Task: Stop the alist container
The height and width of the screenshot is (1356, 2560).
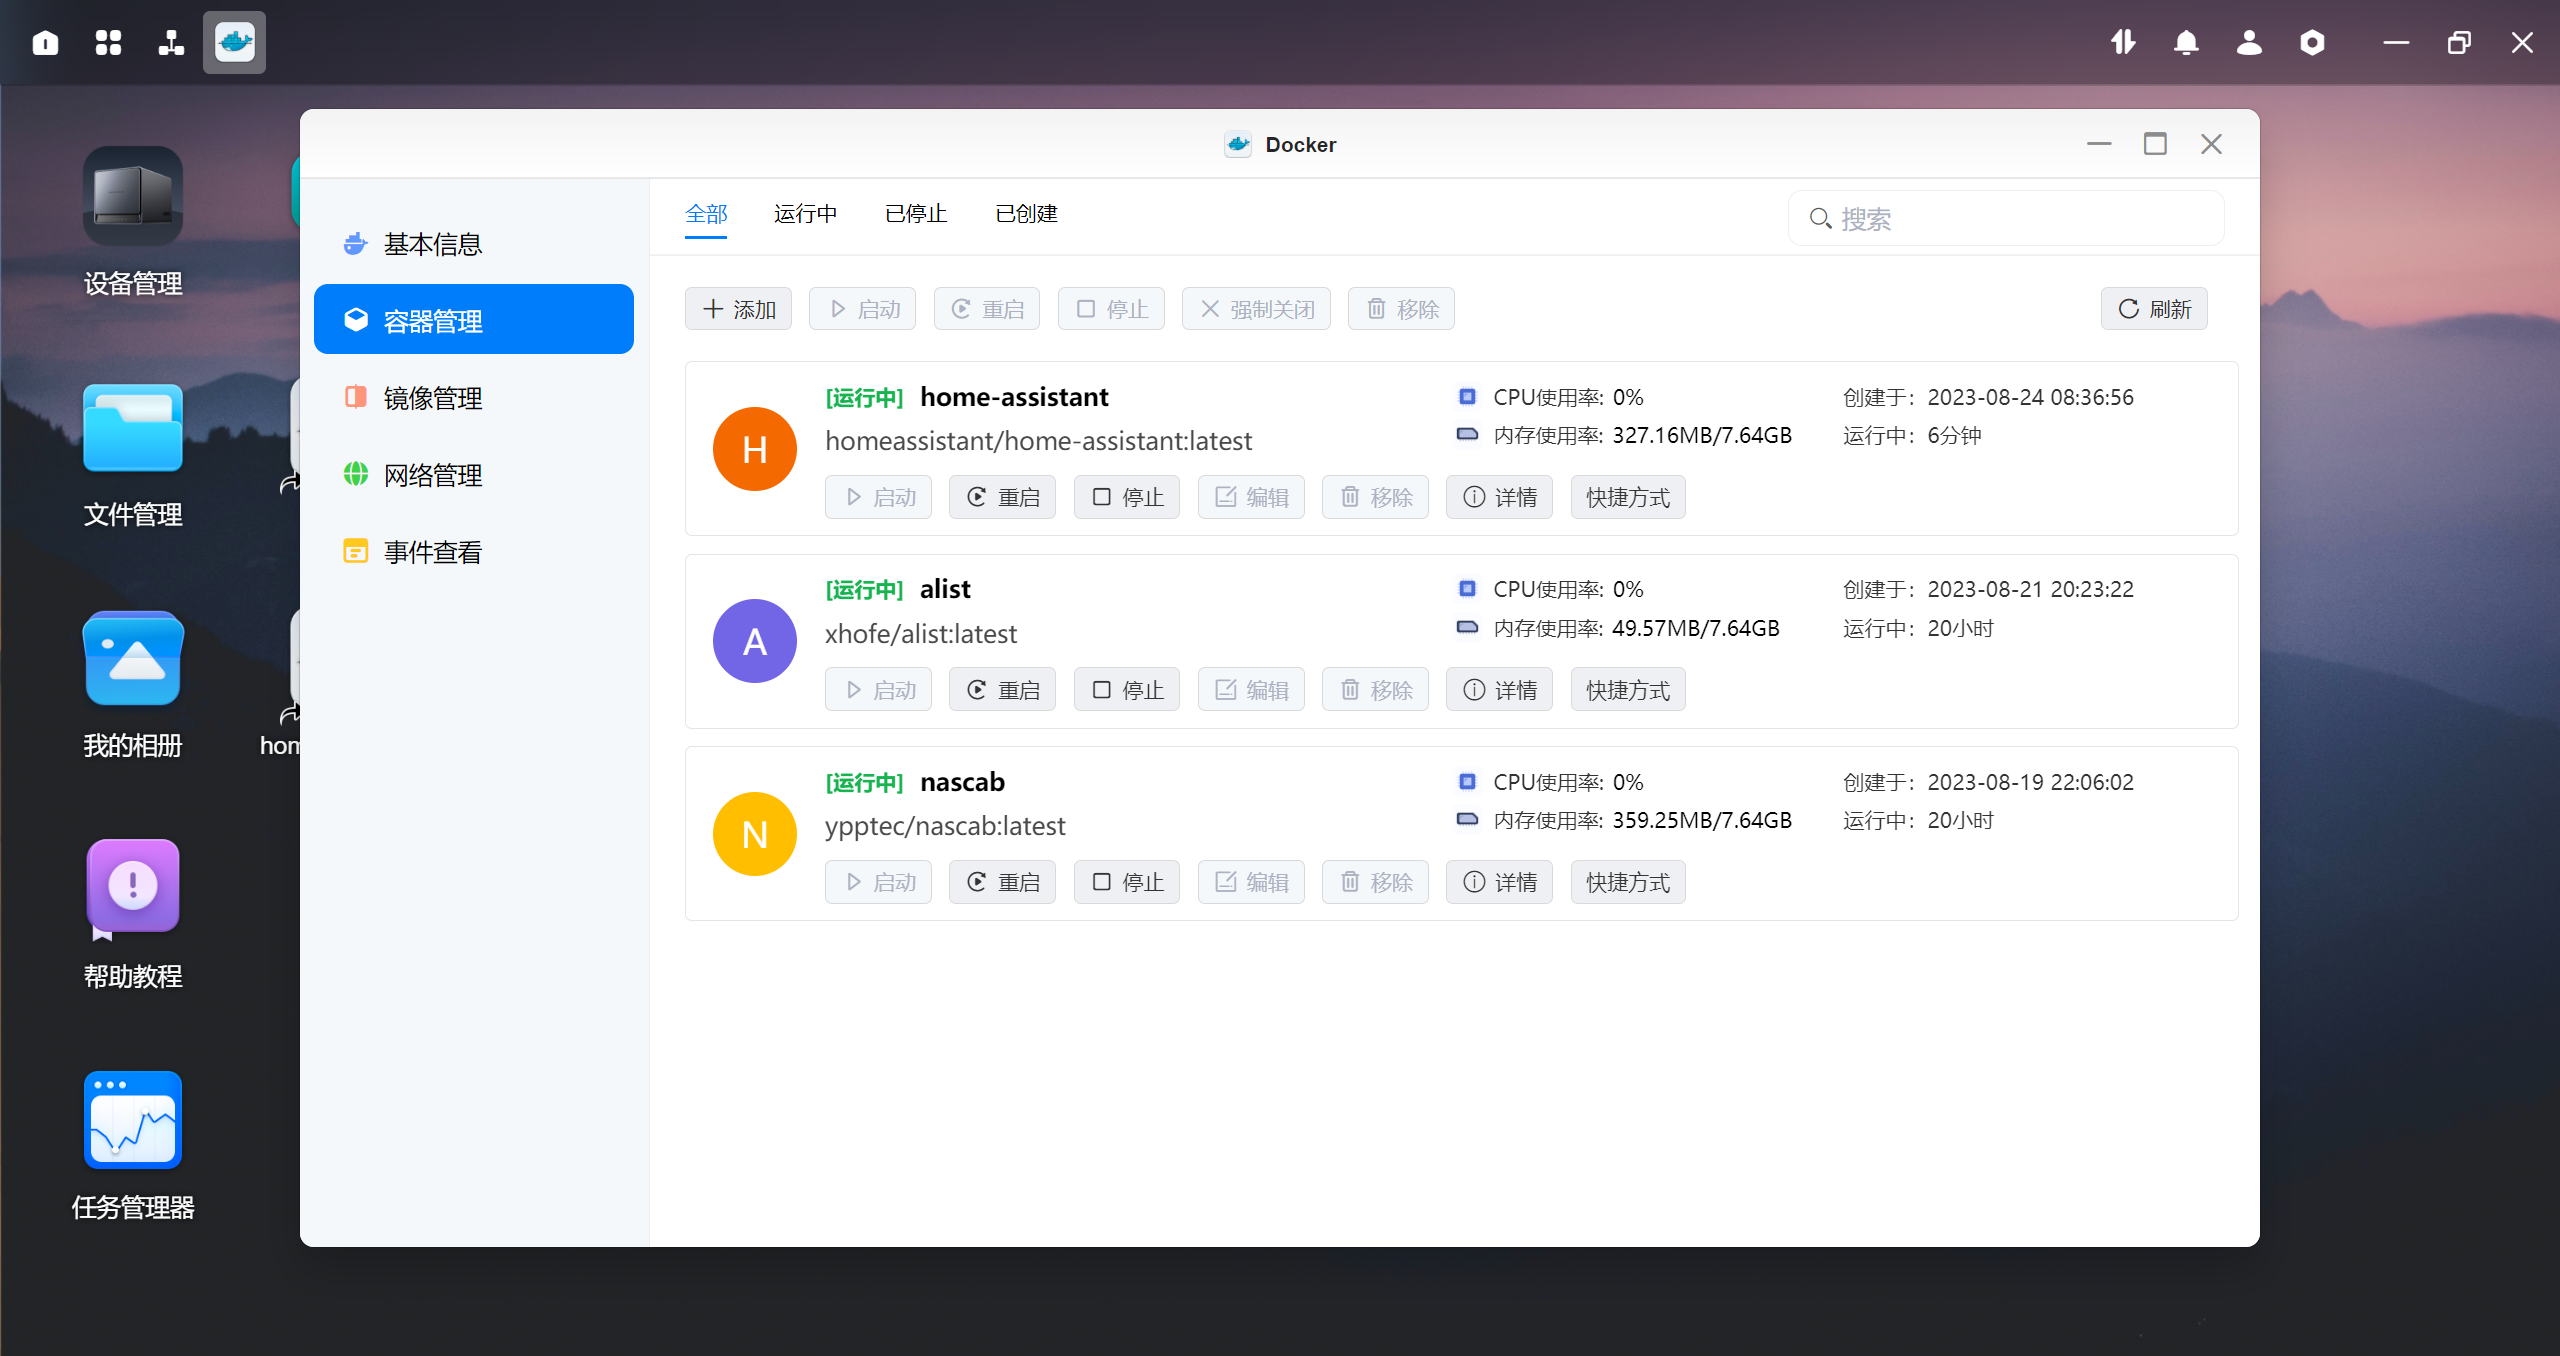Action: [x=1127, y=690]
